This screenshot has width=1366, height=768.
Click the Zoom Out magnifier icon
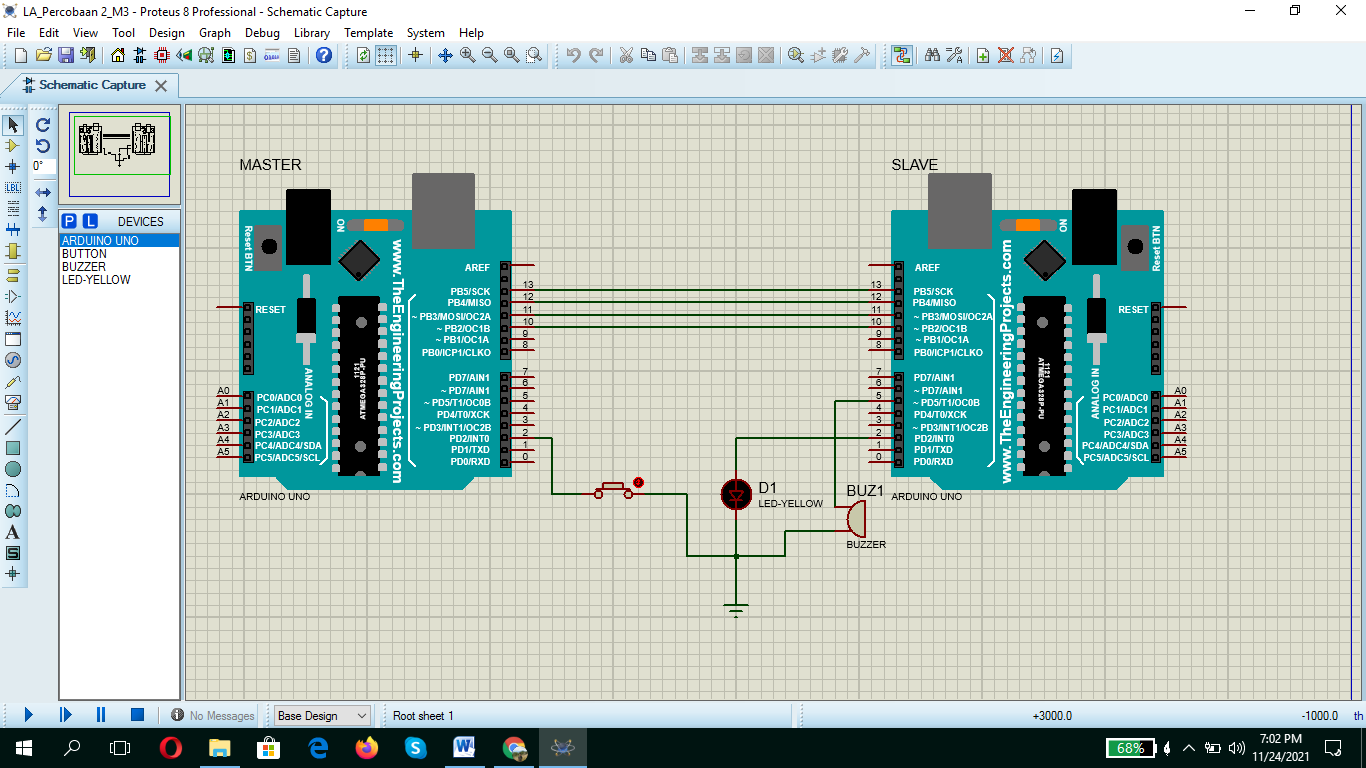click(490, 55)
